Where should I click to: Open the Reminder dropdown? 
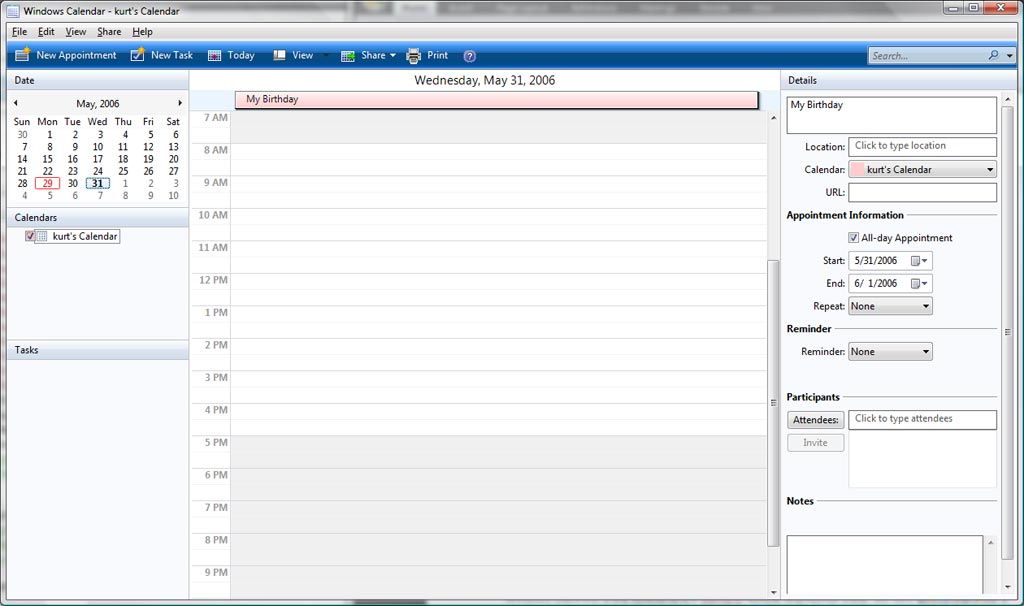(x=890, y=352)
